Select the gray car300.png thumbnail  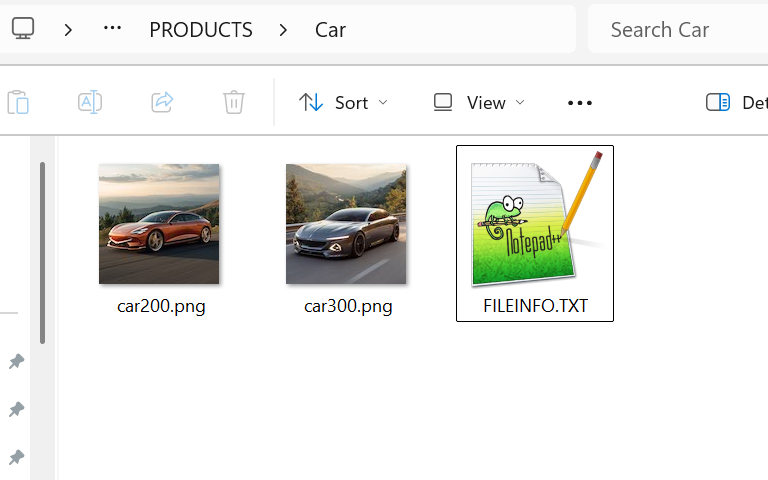pos(347,224)
